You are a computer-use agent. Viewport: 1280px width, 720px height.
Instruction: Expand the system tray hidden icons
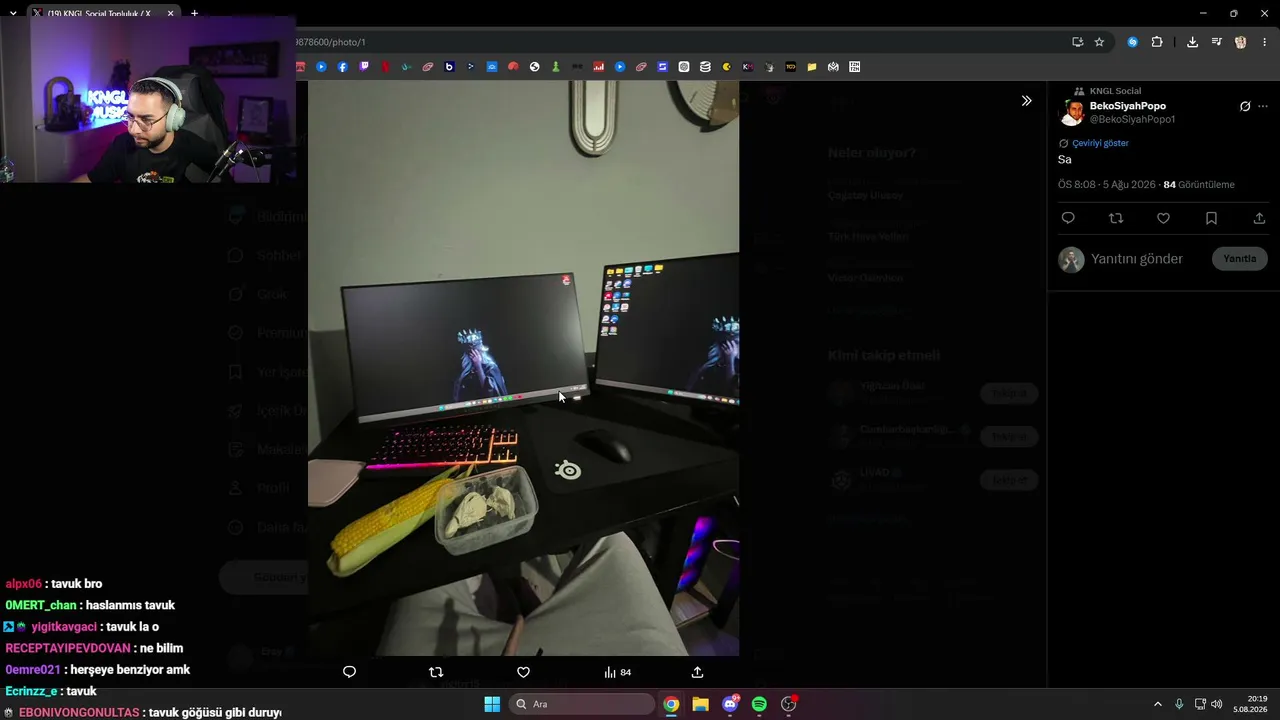point(1158,704)
